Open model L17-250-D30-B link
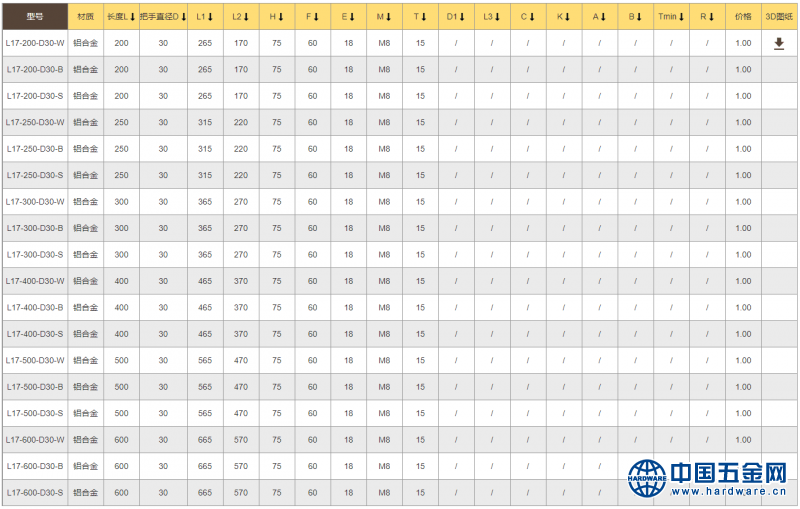Viewport: 800px width, 509px height. tap(35, 149)
